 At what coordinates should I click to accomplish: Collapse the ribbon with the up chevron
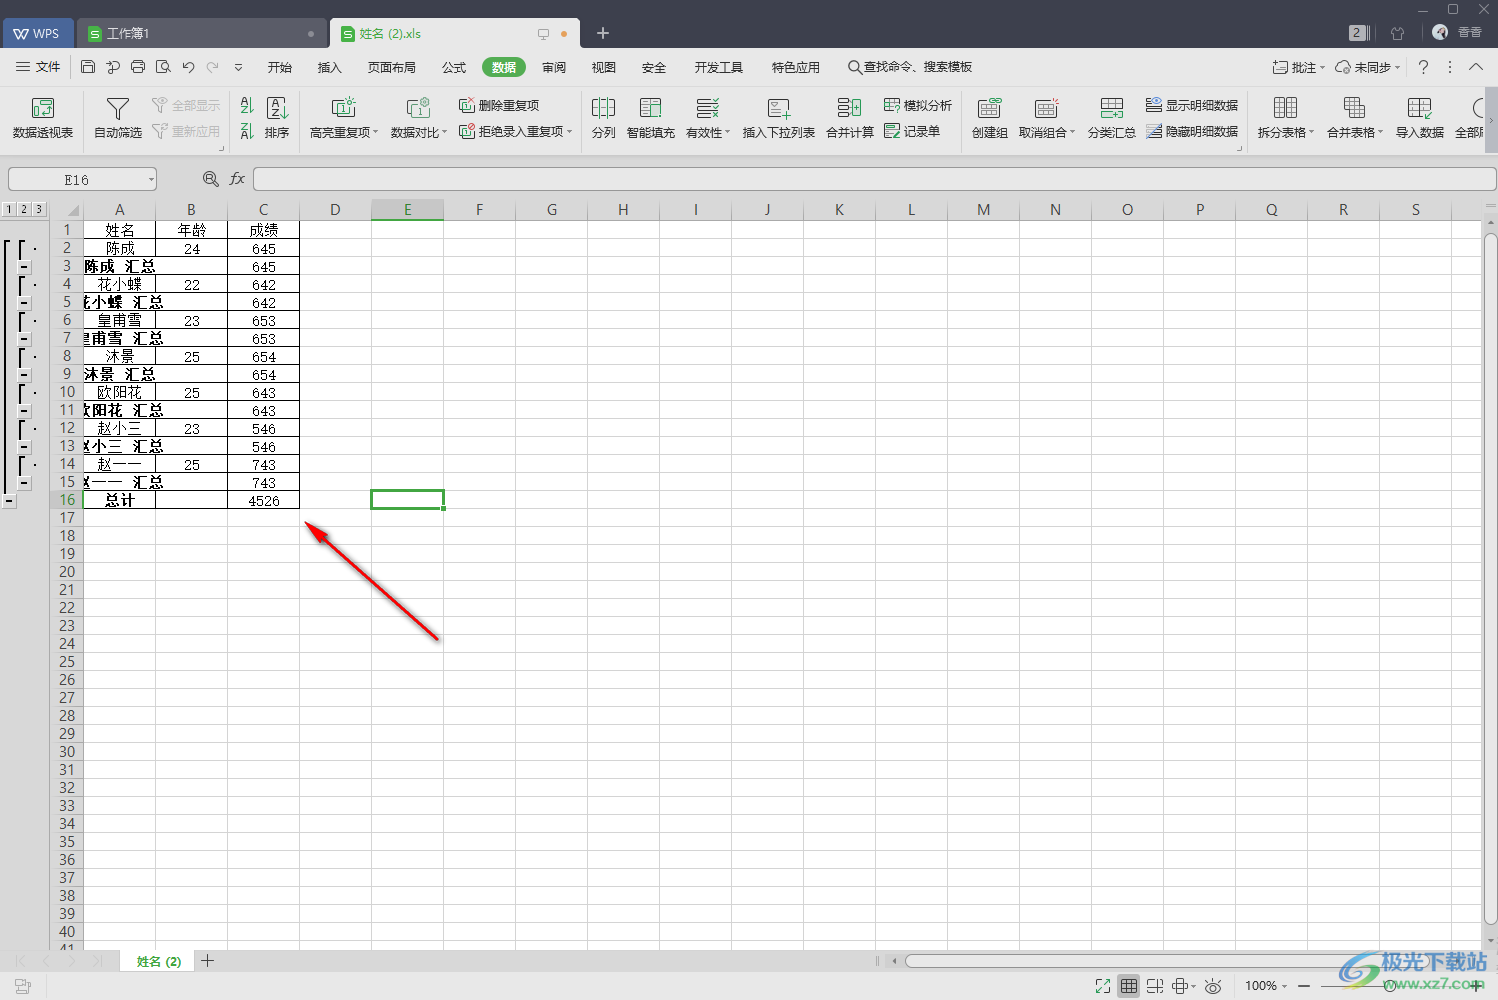[1476, 67]
